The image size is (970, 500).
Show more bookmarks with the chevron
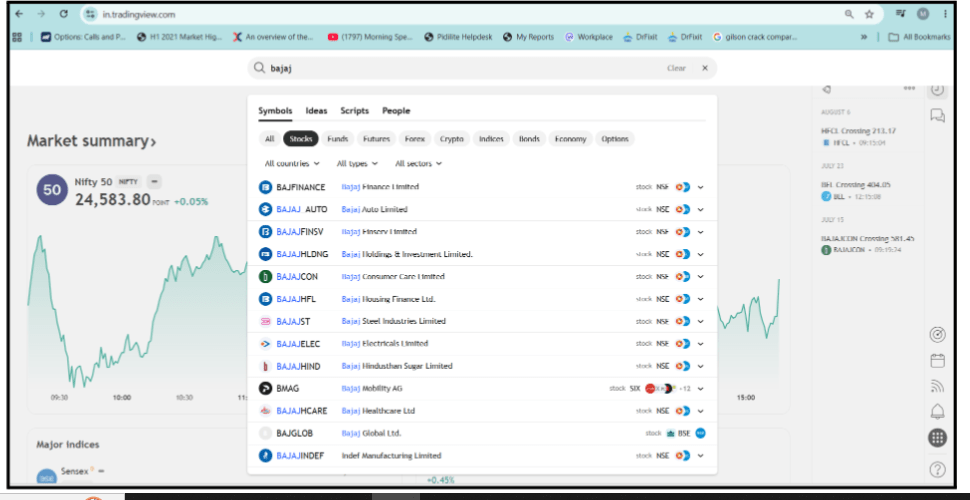864,37
